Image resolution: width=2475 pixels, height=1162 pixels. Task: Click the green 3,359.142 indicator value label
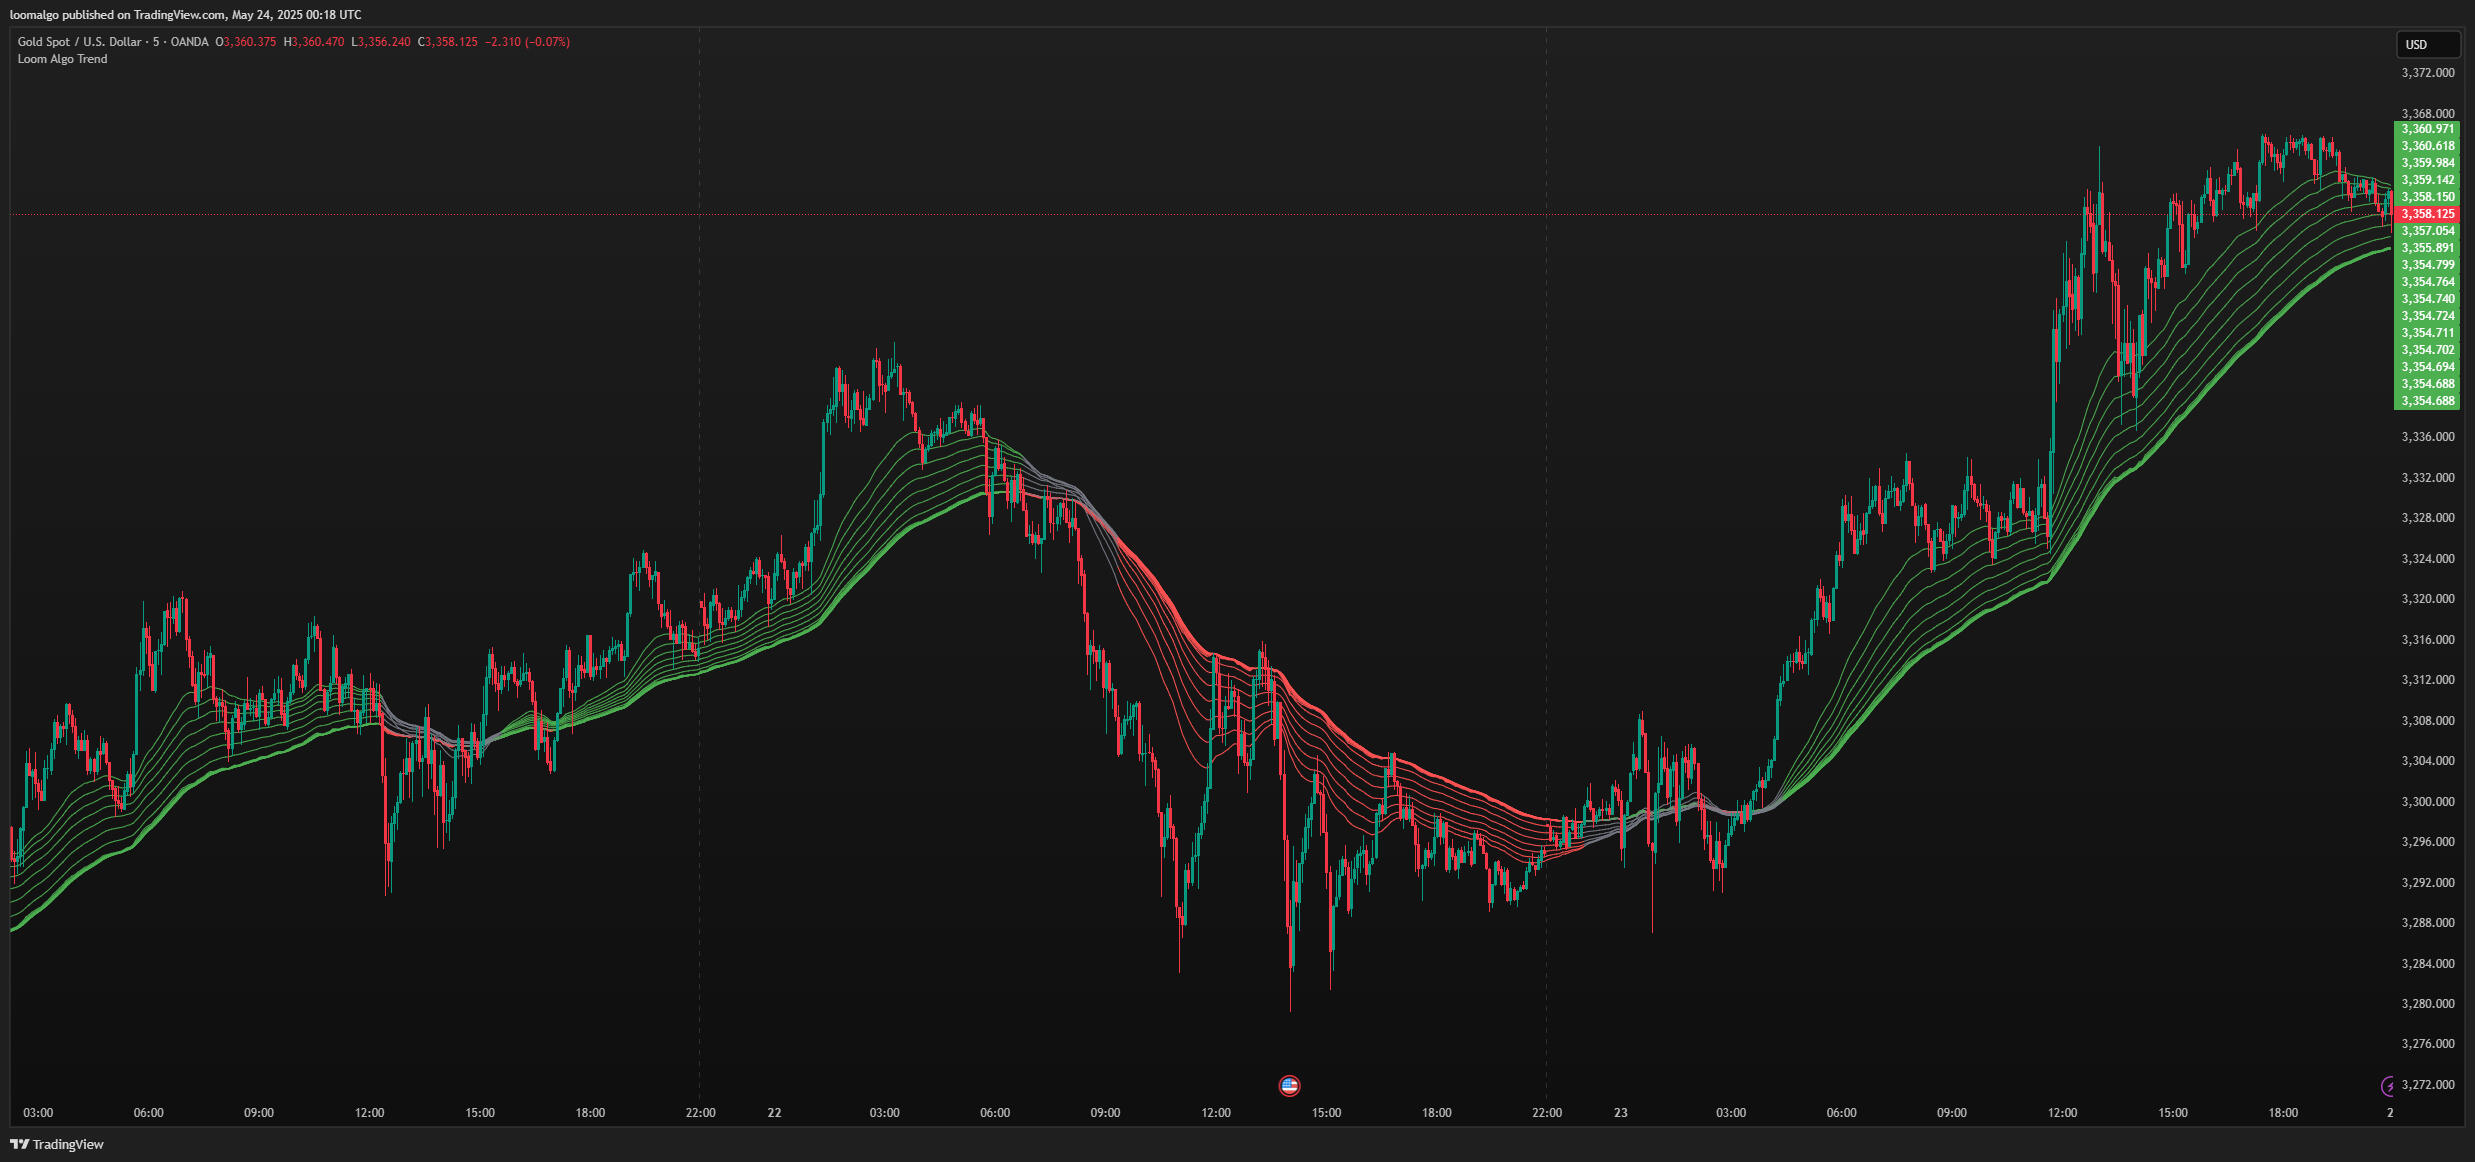point(2427,180)
